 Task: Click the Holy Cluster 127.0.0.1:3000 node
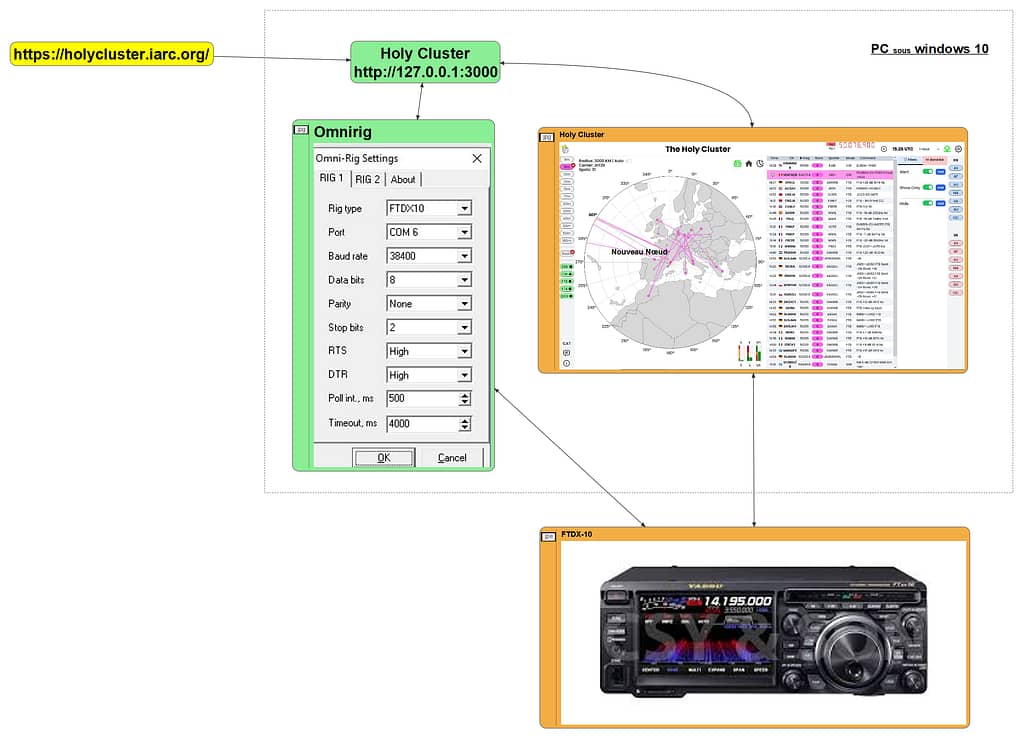(425, 63)
